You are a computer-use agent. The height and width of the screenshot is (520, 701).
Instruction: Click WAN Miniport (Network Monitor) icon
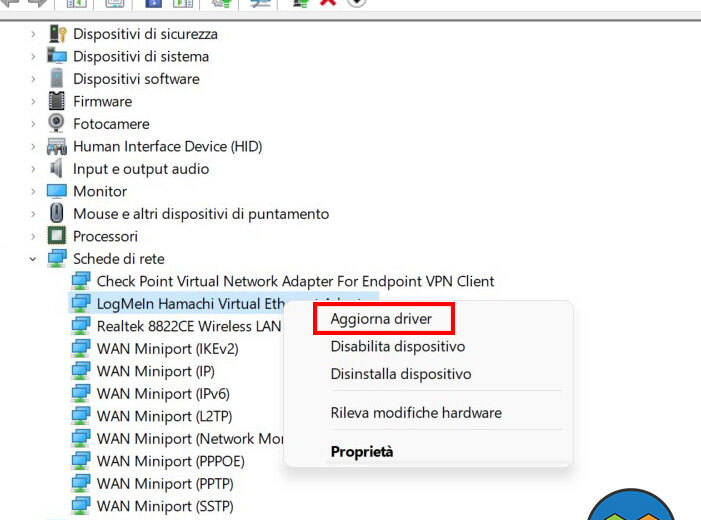81,439
